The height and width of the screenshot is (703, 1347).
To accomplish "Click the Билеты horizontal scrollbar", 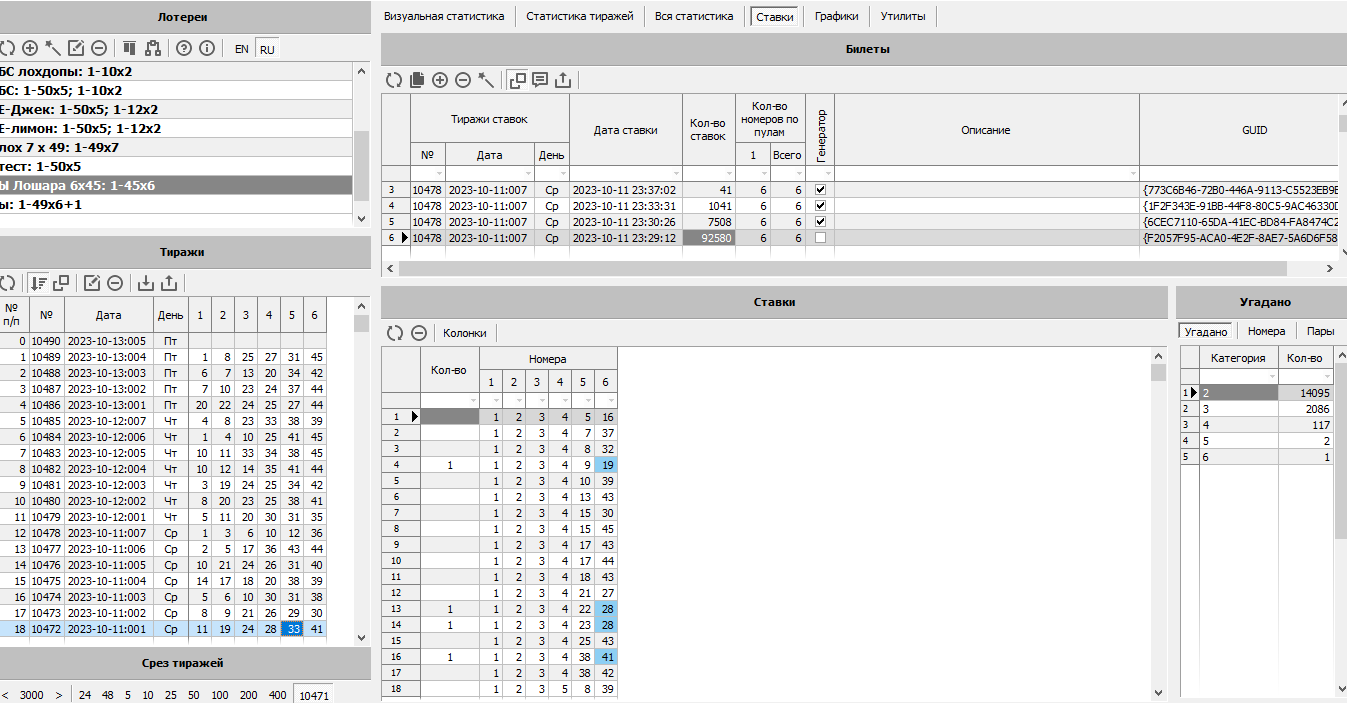I will [843, 269].
